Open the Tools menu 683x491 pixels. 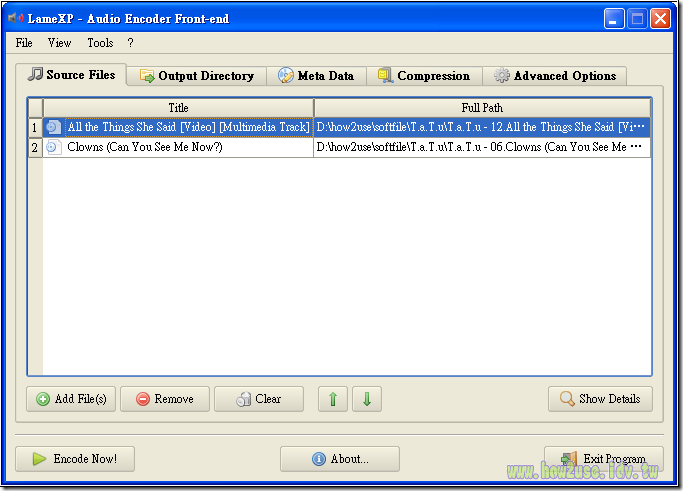(100, 43)
